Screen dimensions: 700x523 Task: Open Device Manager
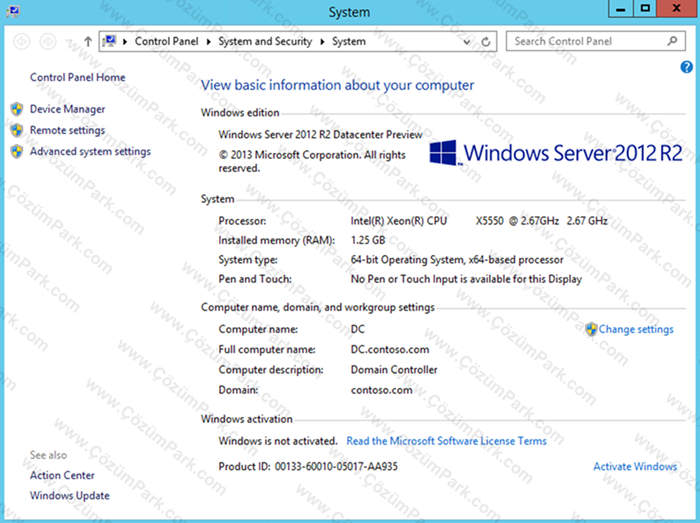(x=67, y=109)
